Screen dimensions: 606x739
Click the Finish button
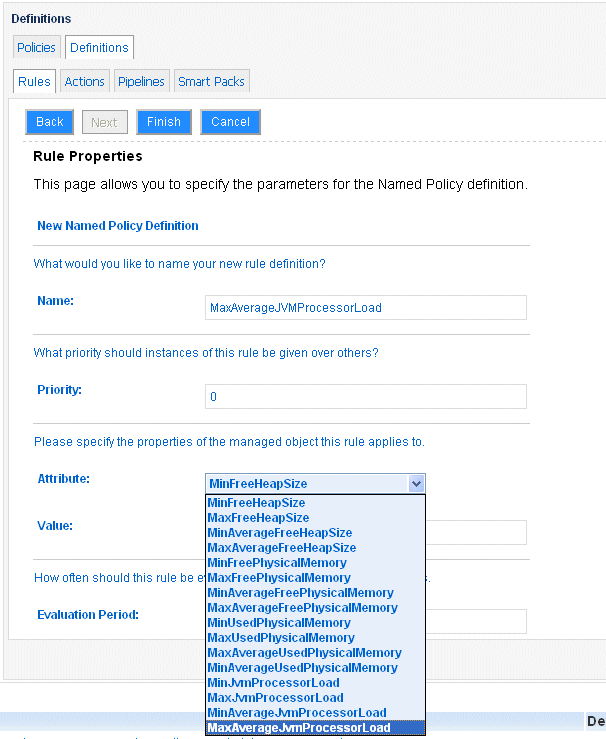click(x=164, y=122)
